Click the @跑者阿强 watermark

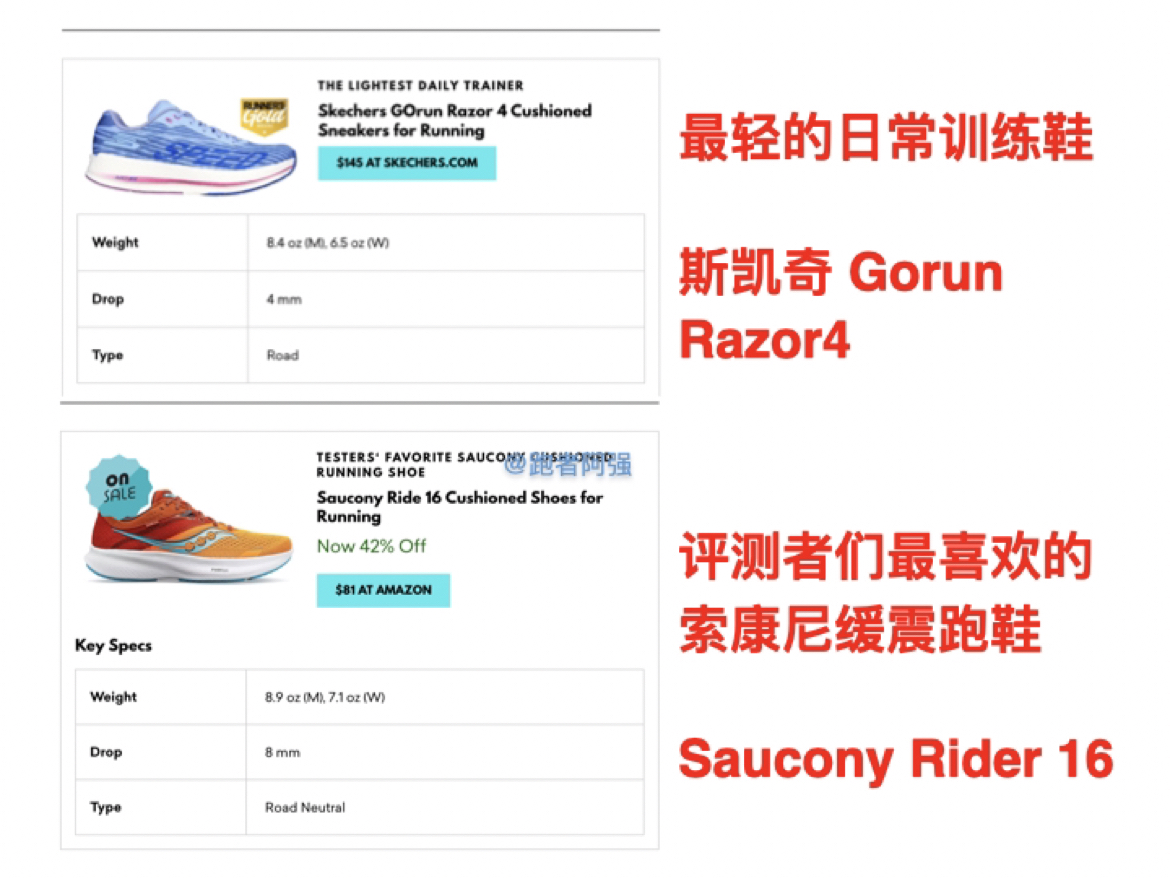567,464
